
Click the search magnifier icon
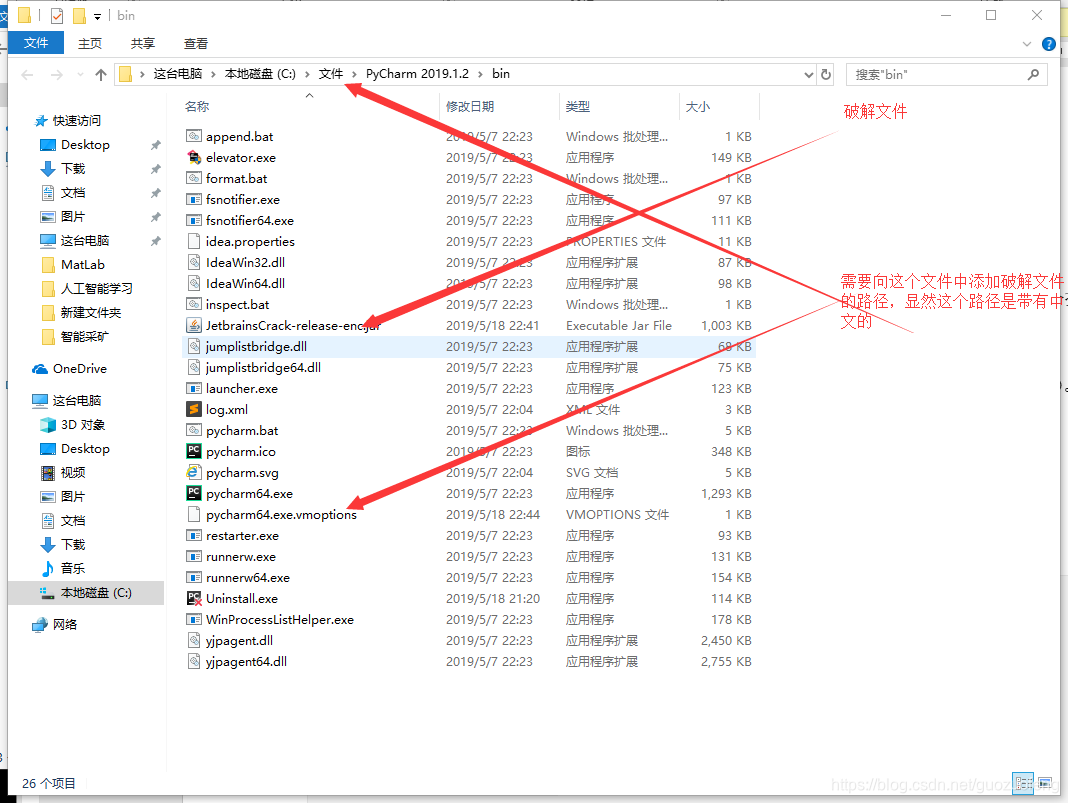click(1033, 74)
